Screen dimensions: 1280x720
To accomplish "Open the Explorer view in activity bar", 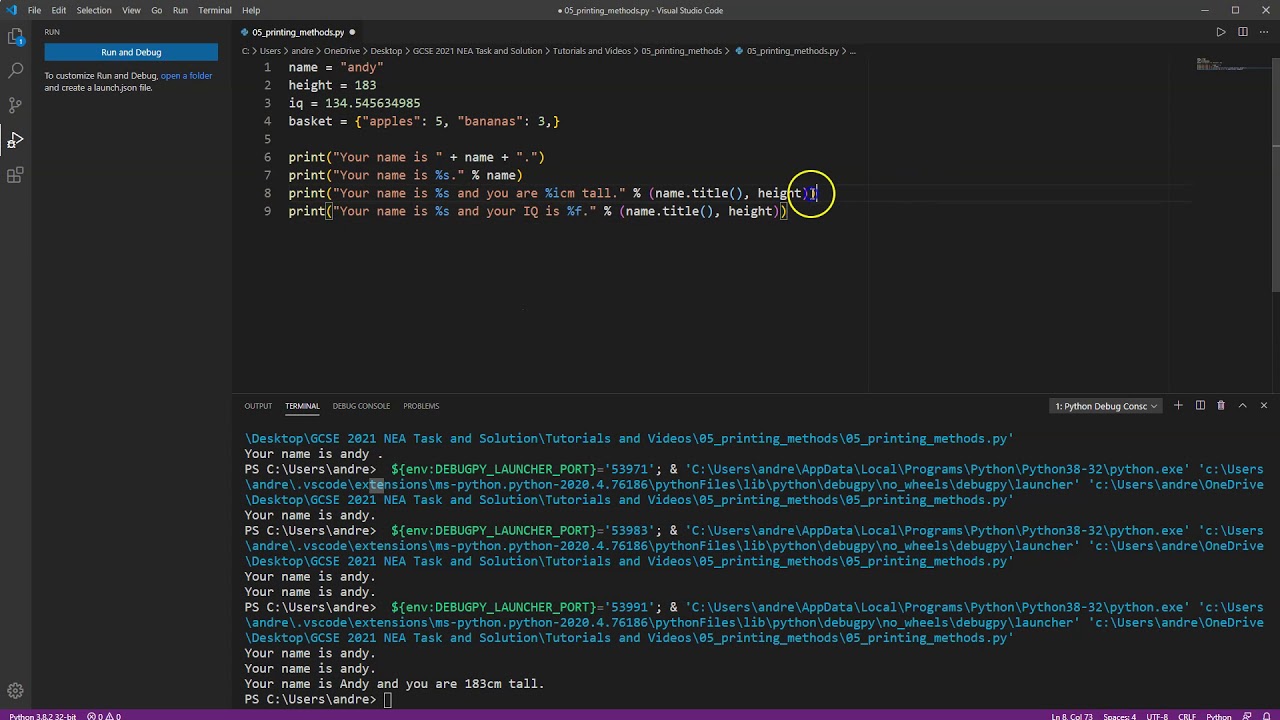I will tap(16, 37).
